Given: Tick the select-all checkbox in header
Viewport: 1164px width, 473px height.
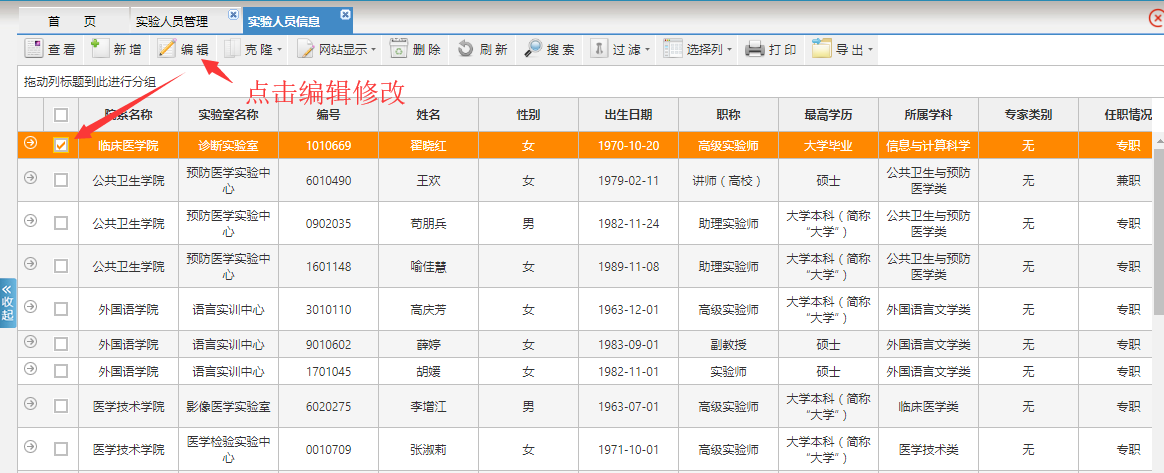Looking at the screenshot, I should [61, 115].
